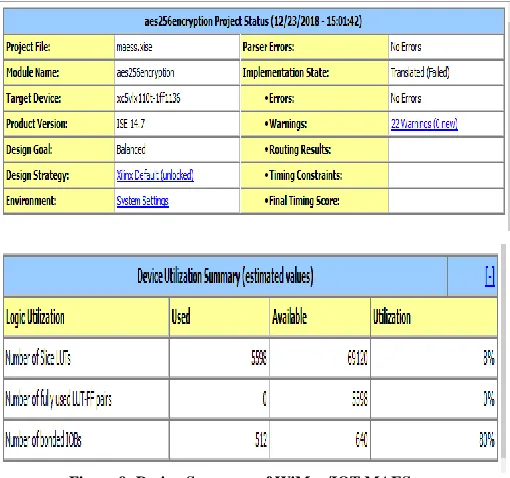Click the Available column header
The width and height of the screenshot is (510, 478).
(320, 317)
